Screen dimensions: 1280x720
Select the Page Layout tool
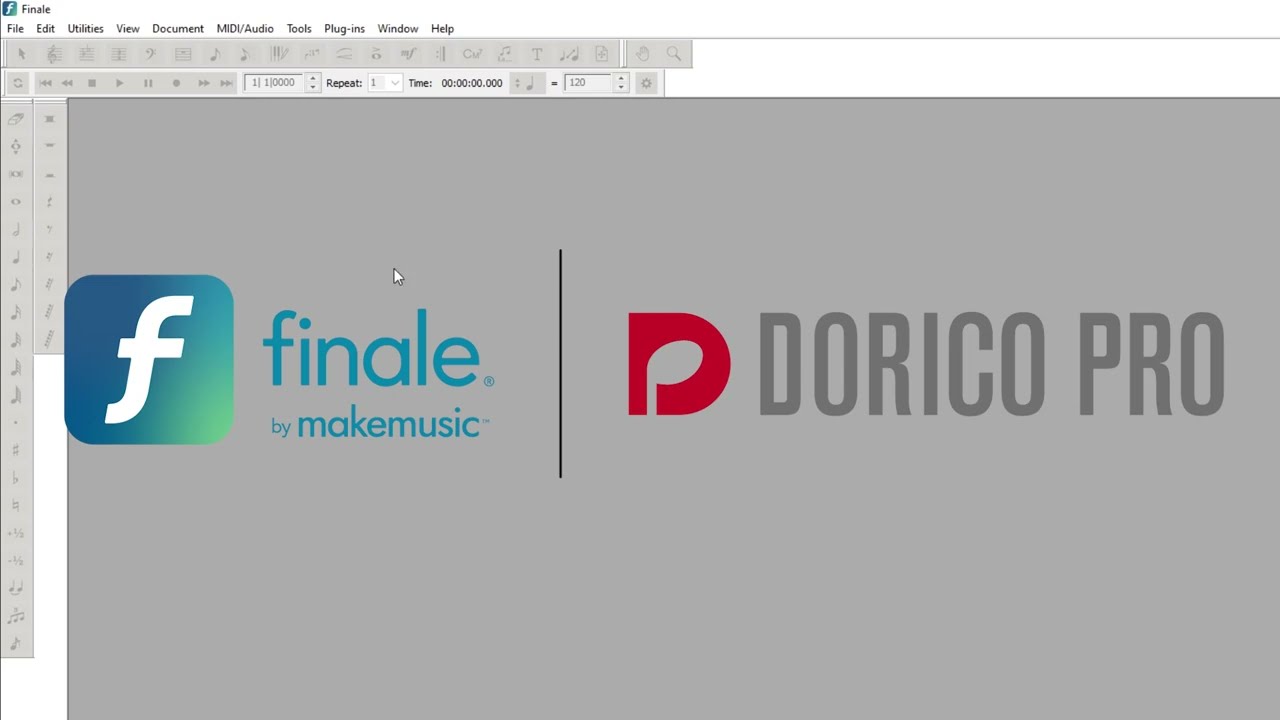[601, 54]
